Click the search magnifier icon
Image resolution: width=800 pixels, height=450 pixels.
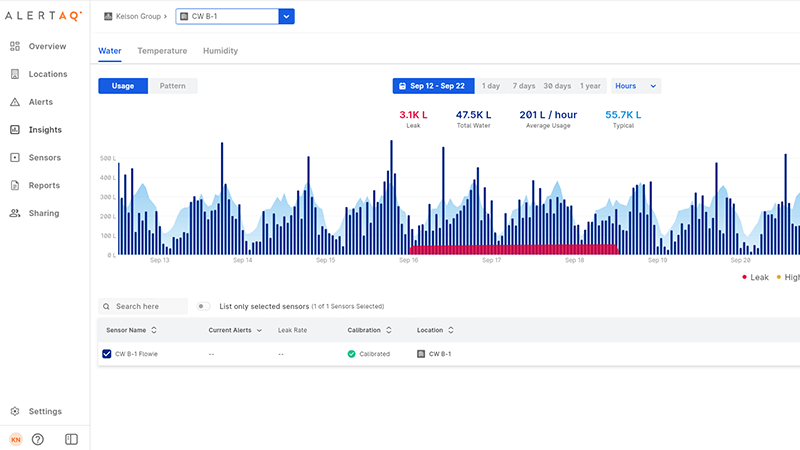point(106,307)
